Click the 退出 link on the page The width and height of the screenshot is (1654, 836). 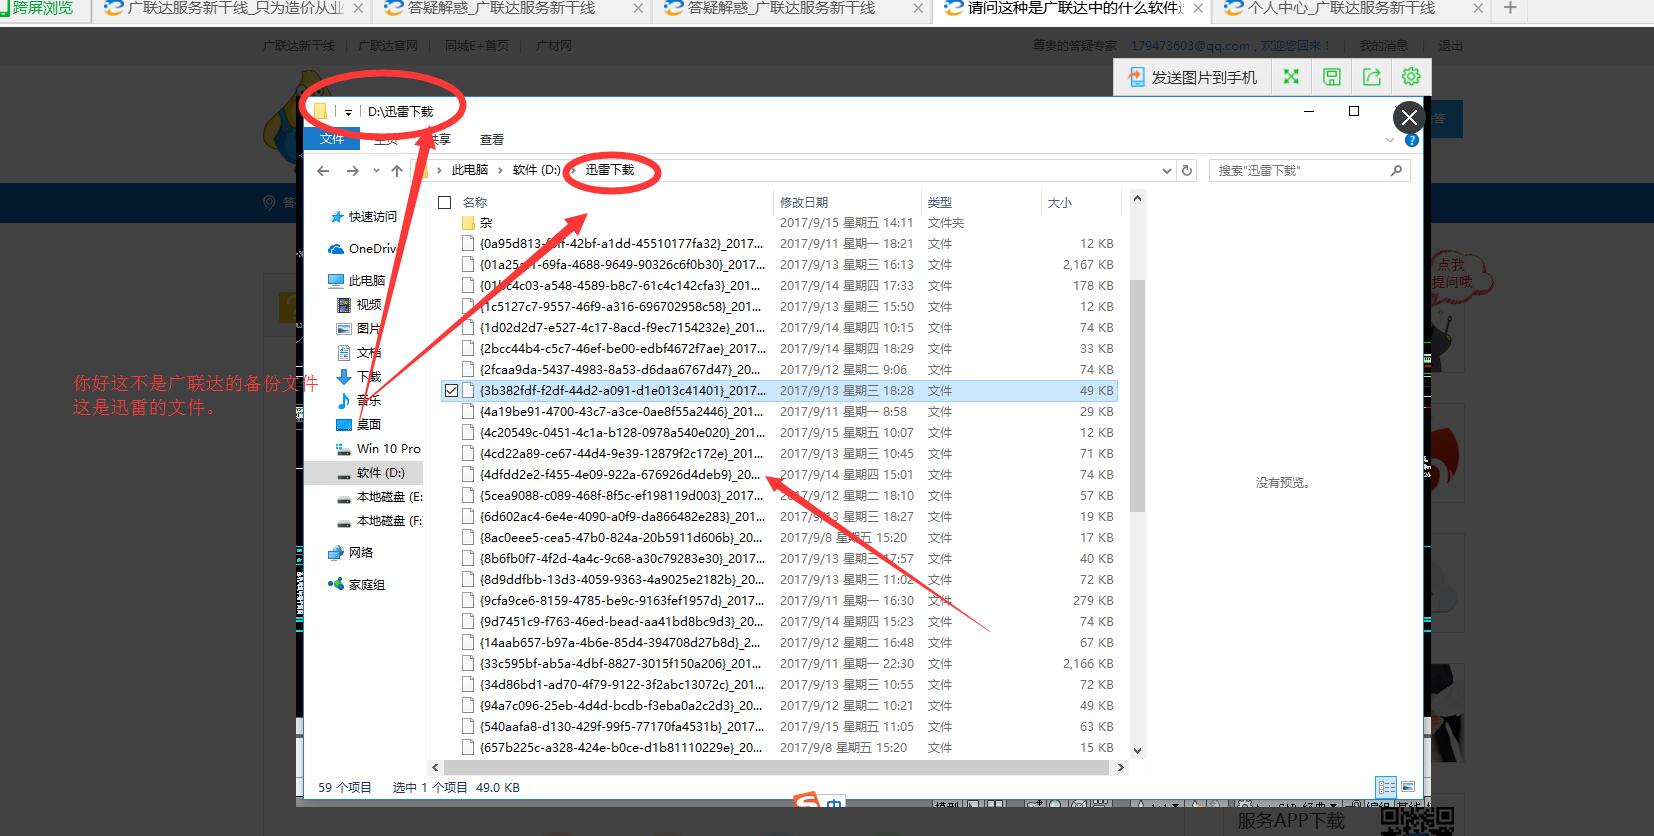pyautogui.click(x=1450, y=46)
